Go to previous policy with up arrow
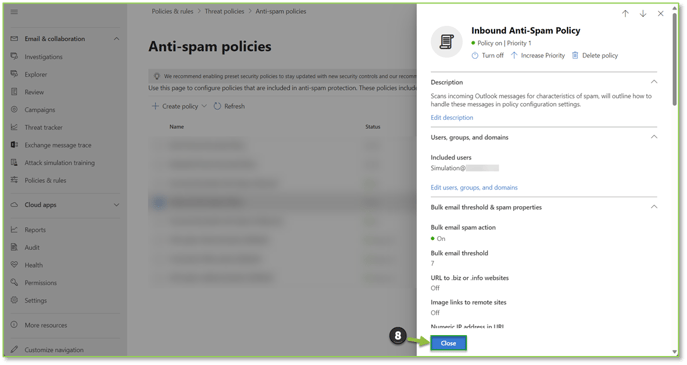Image resolution: width=687 pixels, height=365 pixels. 625,14
